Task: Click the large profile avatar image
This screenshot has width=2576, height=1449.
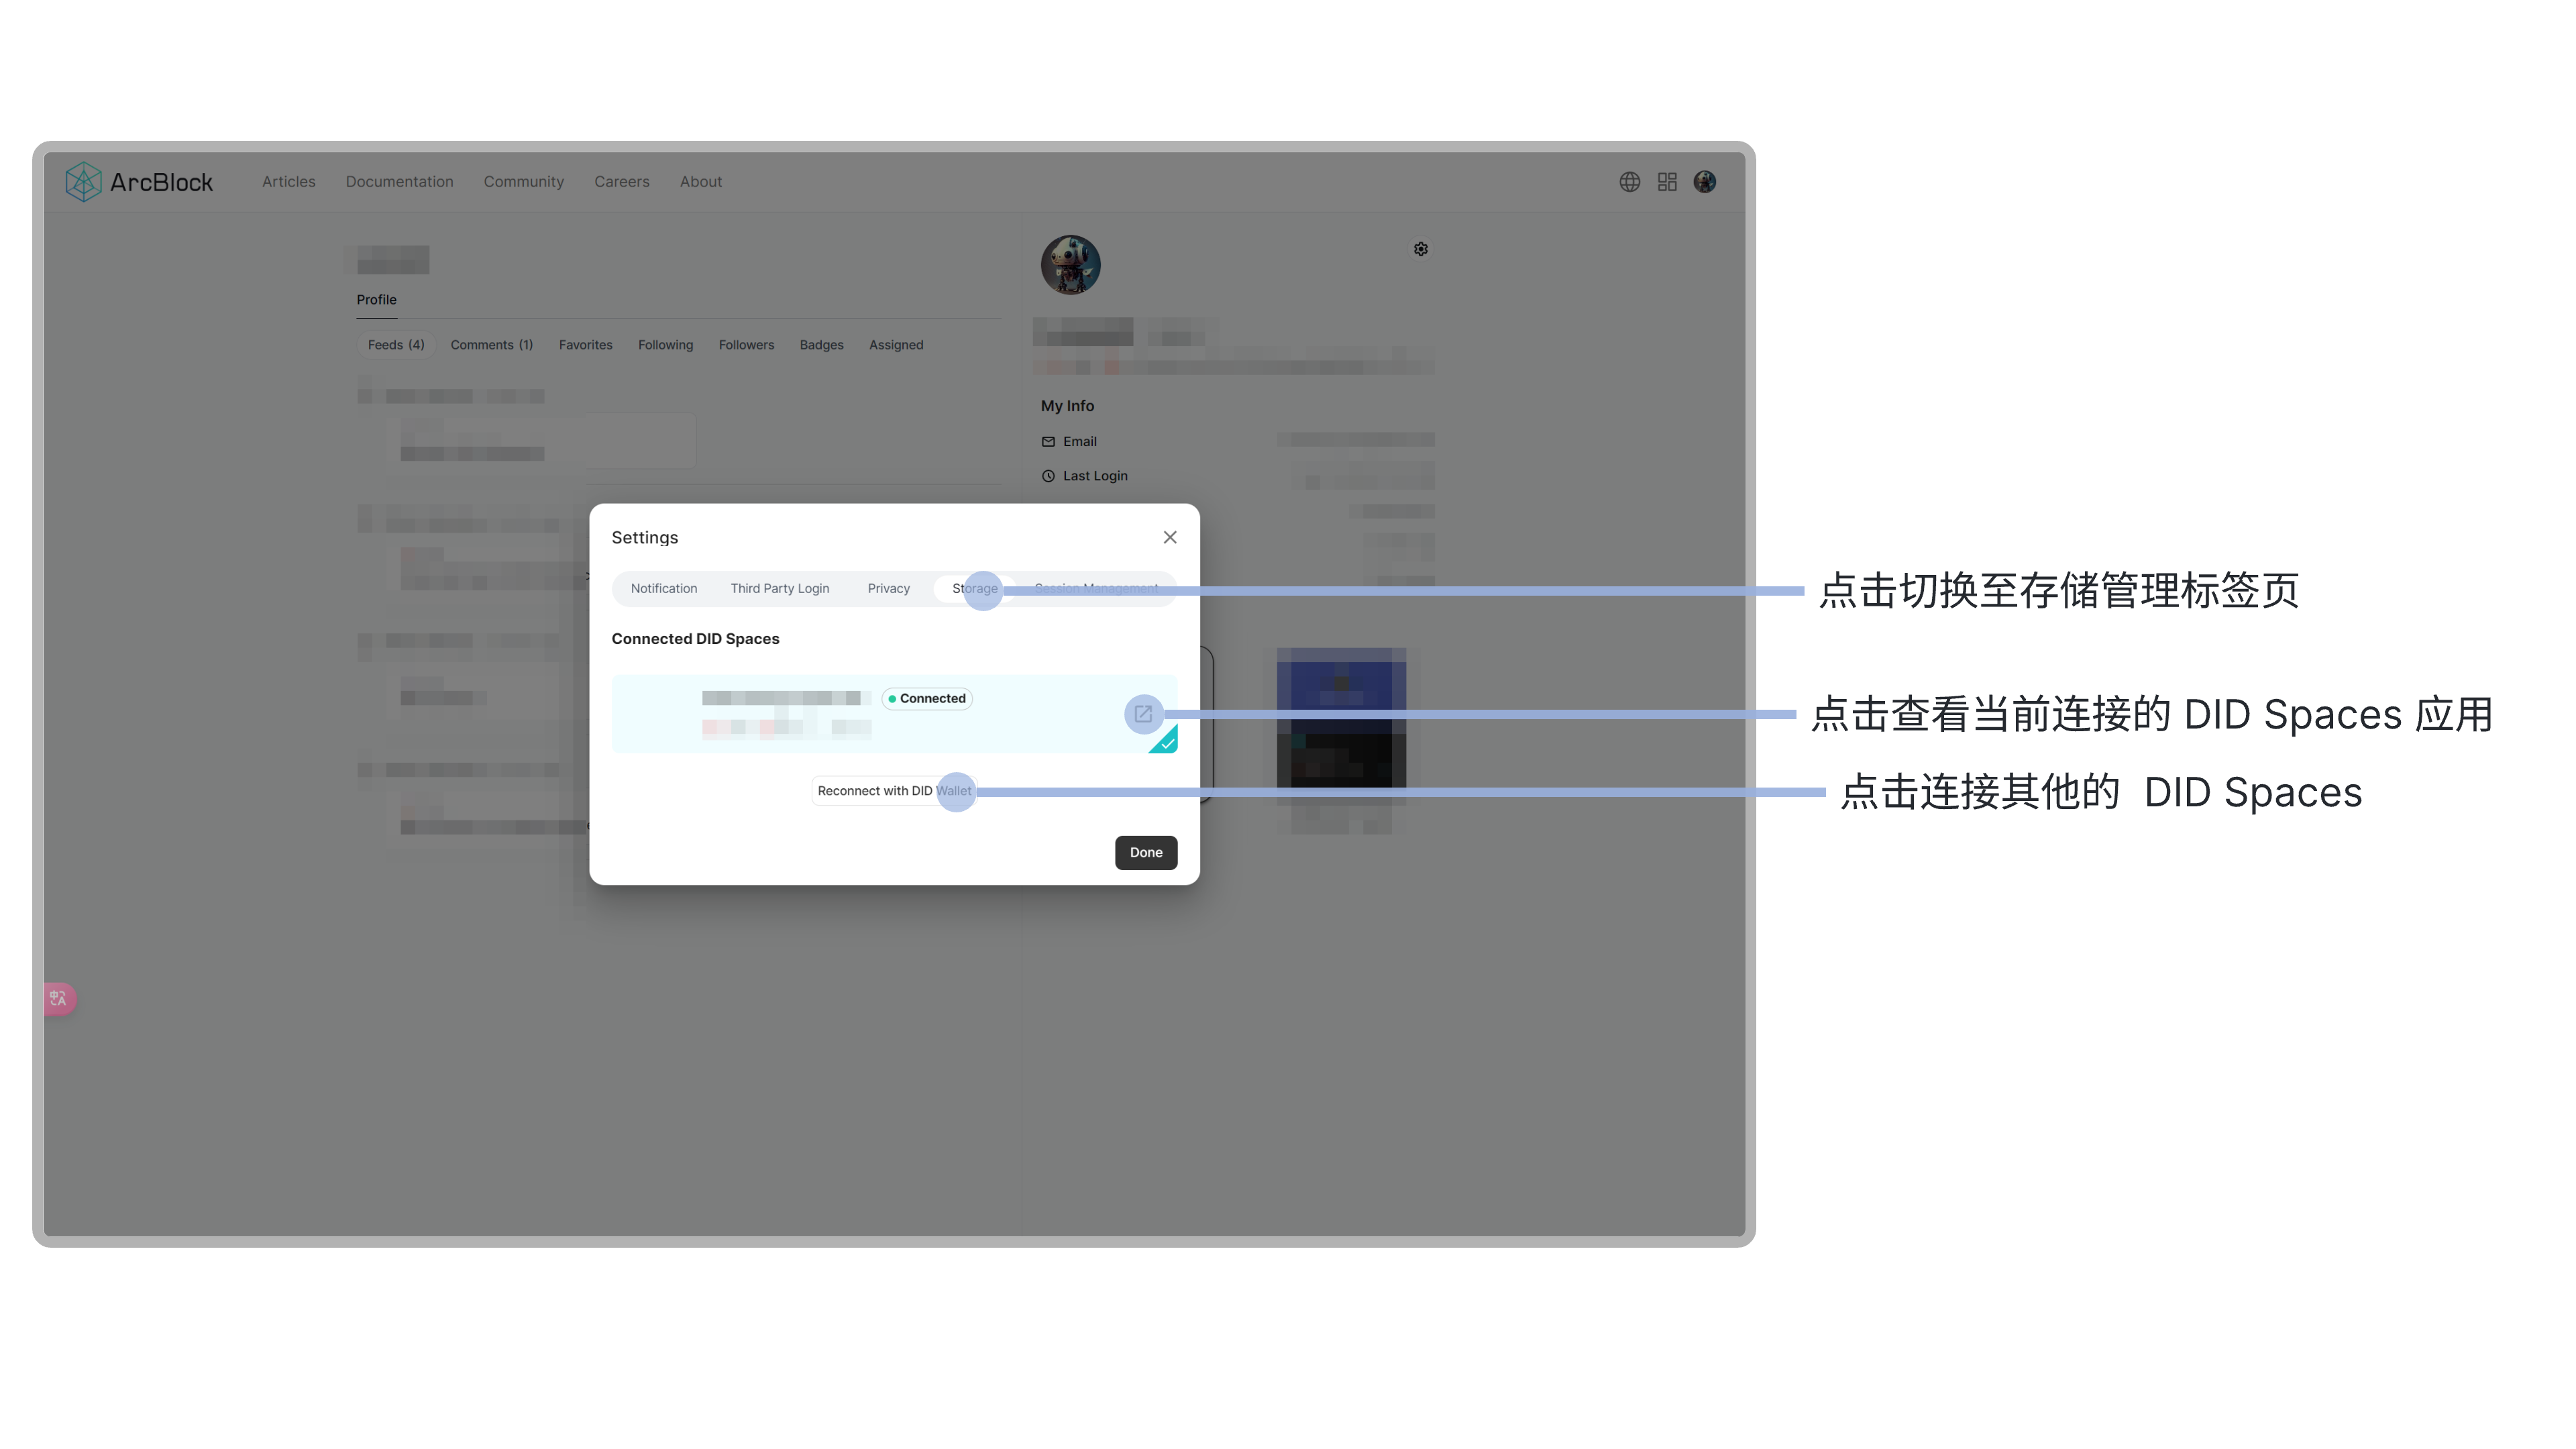Action: pyautogui.click(x=1070, y=265)
